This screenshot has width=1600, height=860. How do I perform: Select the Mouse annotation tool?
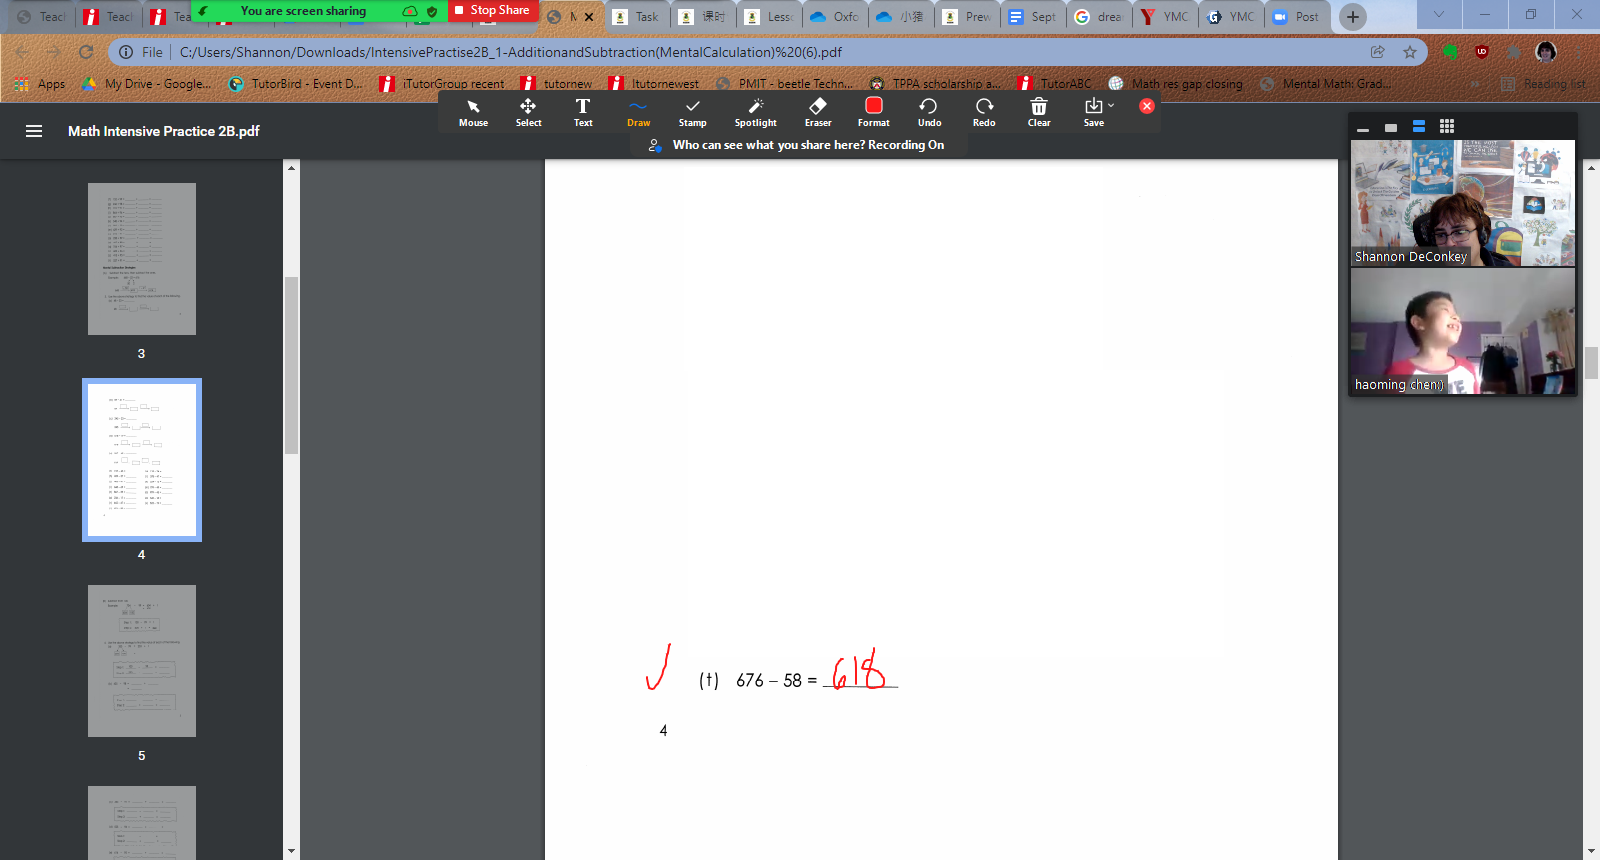coord(473,112)
